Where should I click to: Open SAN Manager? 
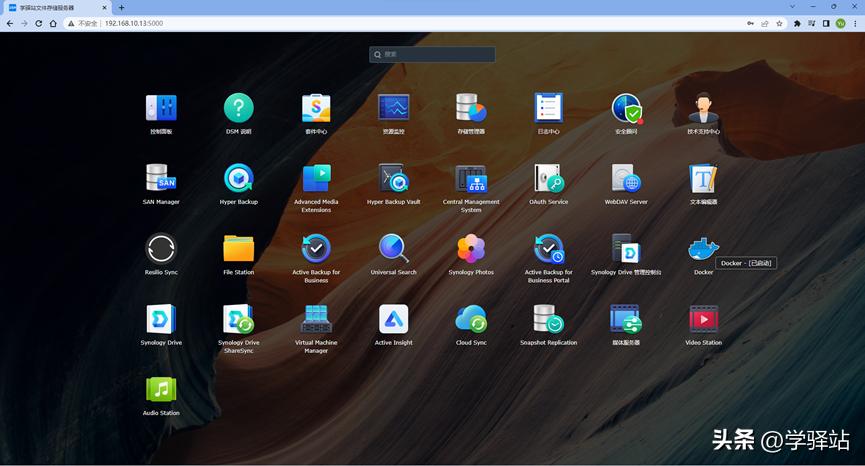coord(161,179)
